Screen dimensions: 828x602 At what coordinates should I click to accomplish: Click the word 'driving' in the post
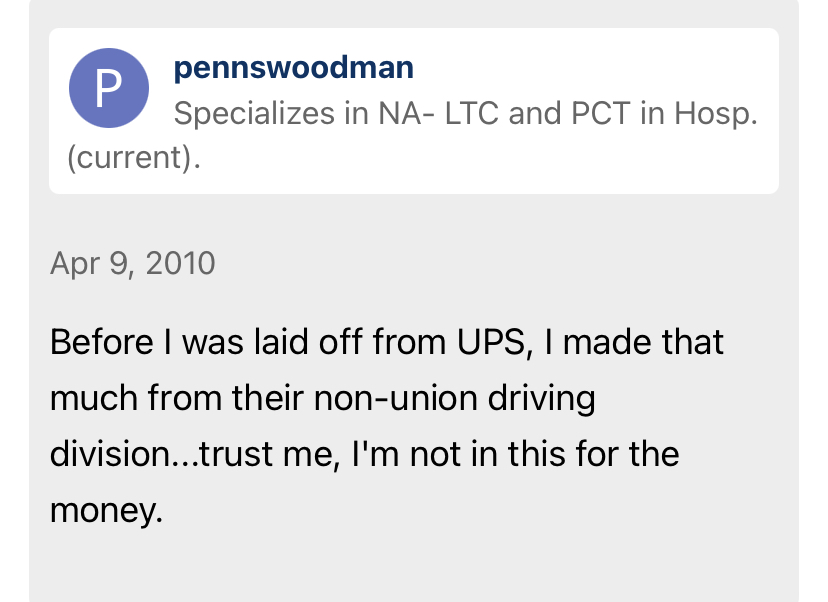541,399
